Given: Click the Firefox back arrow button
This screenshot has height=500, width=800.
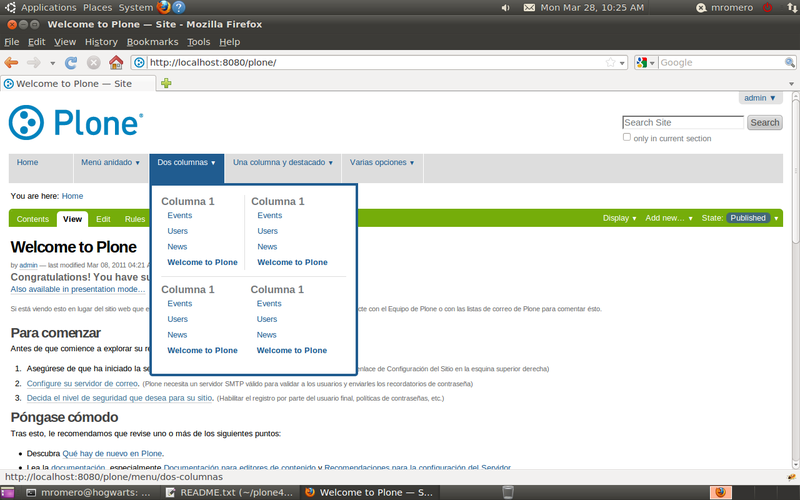Looking at the screenshot, I should point(12,62).
